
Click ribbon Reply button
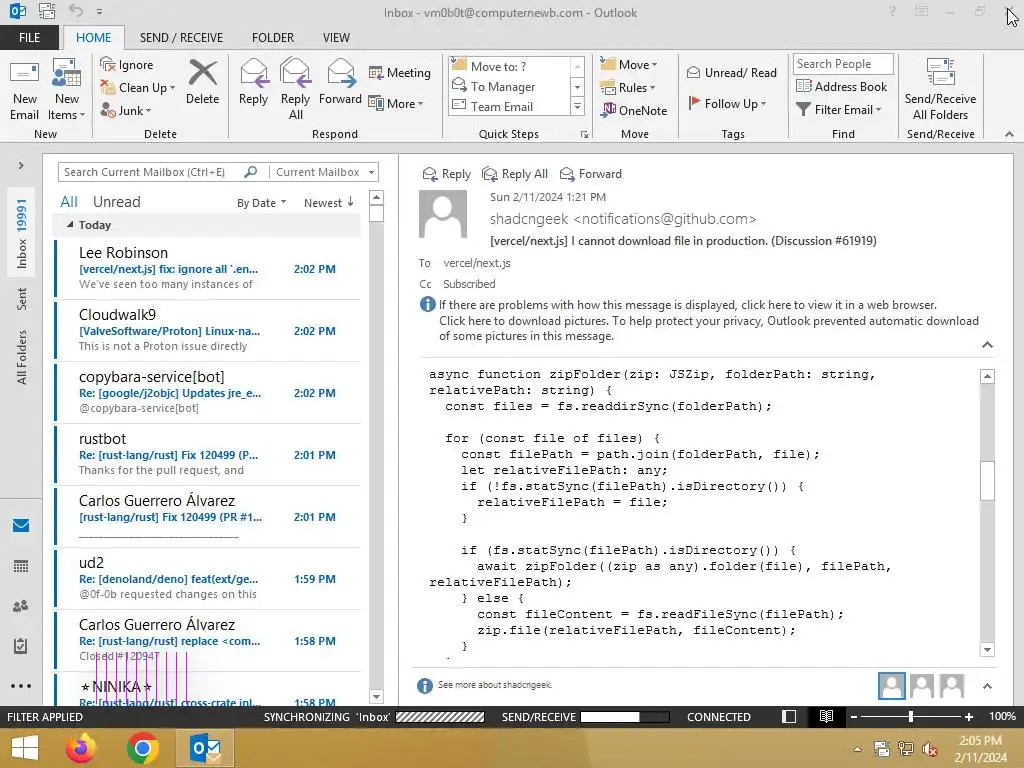click(x=253, y=82)
